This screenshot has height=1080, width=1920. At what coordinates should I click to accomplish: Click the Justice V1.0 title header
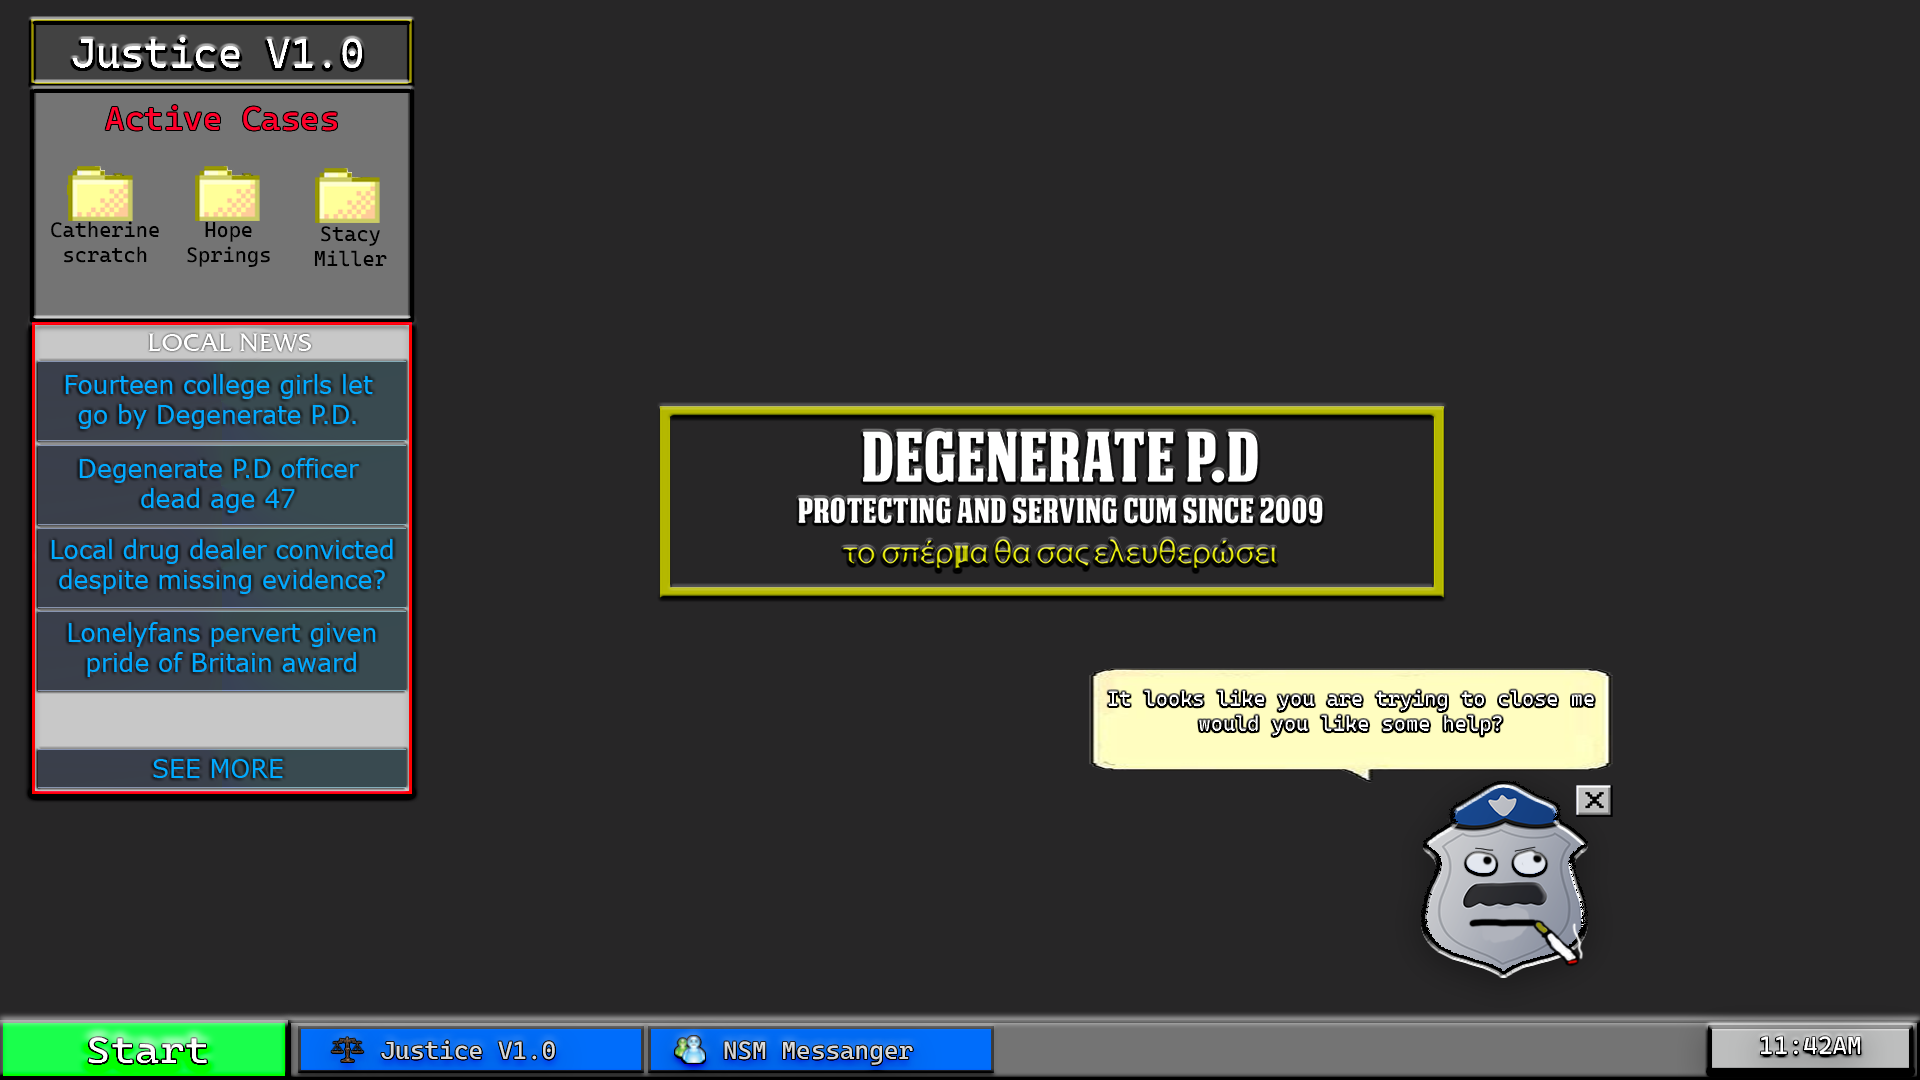221,52
